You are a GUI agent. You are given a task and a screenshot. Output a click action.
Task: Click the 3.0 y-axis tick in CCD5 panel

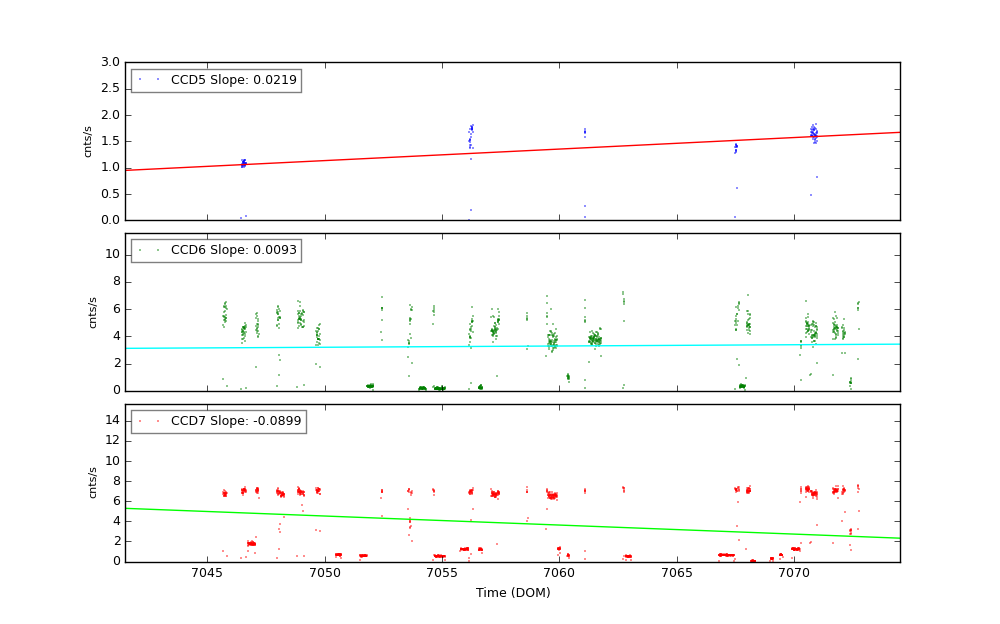(111, 62)
